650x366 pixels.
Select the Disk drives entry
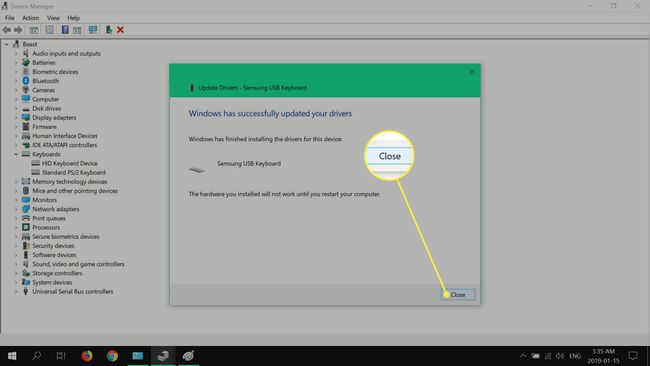click(46, 108)
